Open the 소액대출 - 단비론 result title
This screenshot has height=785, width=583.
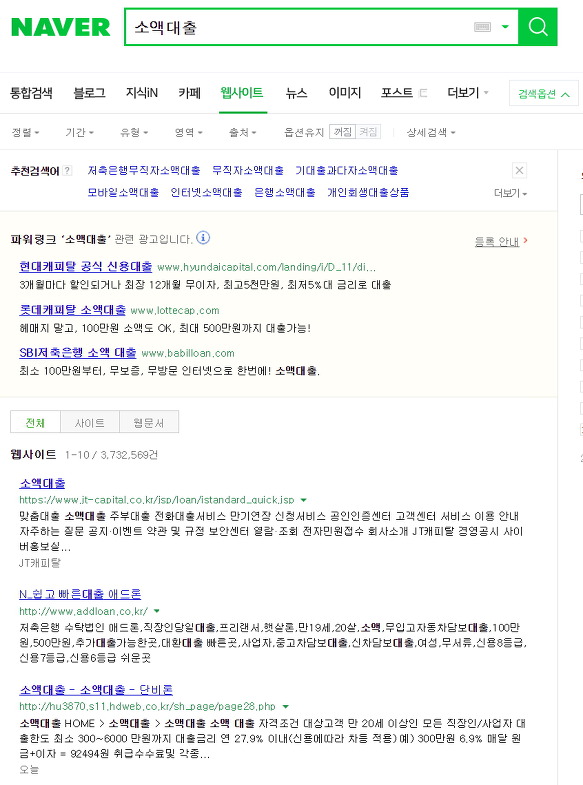(96, 690)
